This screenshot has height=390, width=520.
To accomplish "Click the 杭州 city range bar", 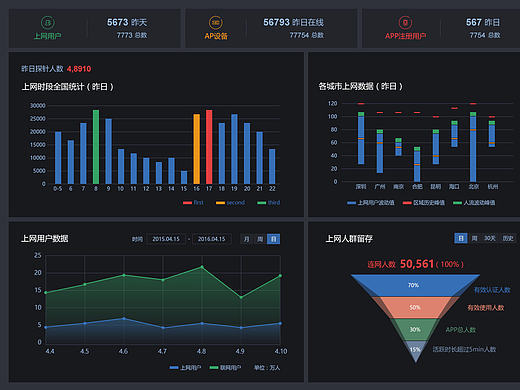I will pyautogui.click(x=492, y=134).
